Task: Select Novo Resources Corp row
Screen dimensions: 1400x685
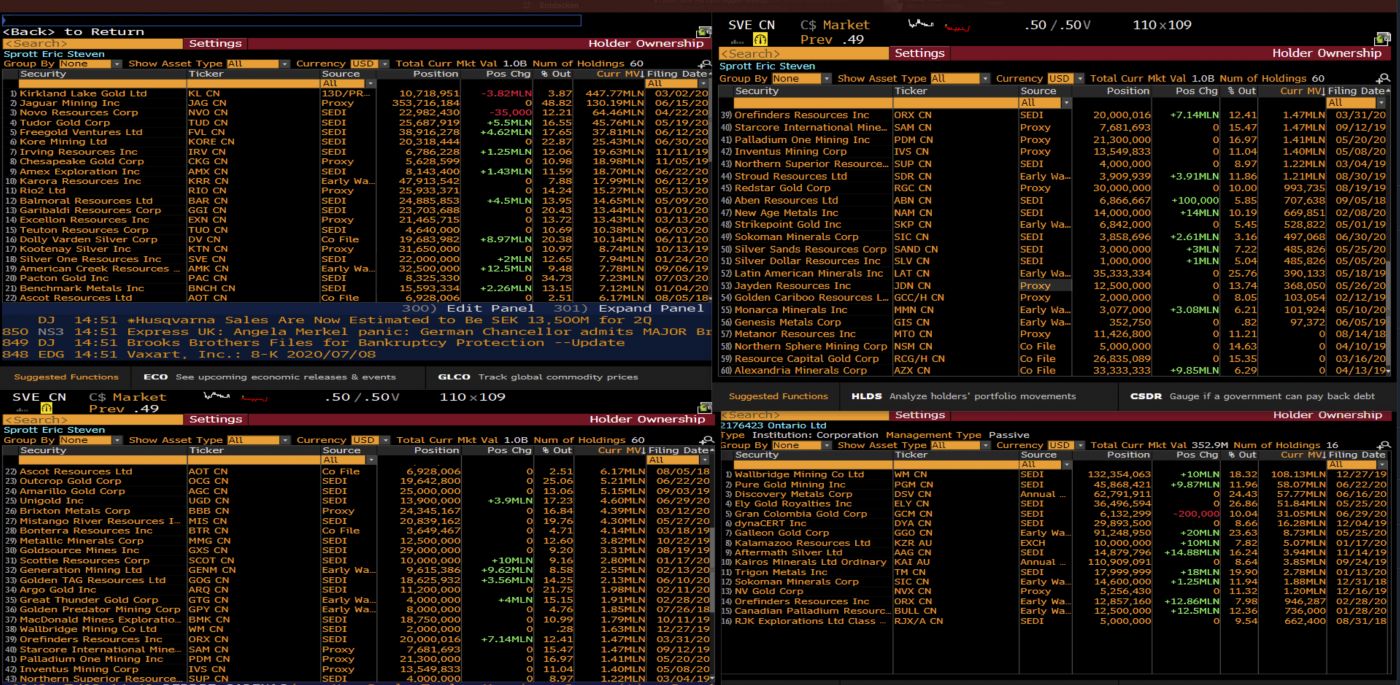Action: click(x=355, y=113)
